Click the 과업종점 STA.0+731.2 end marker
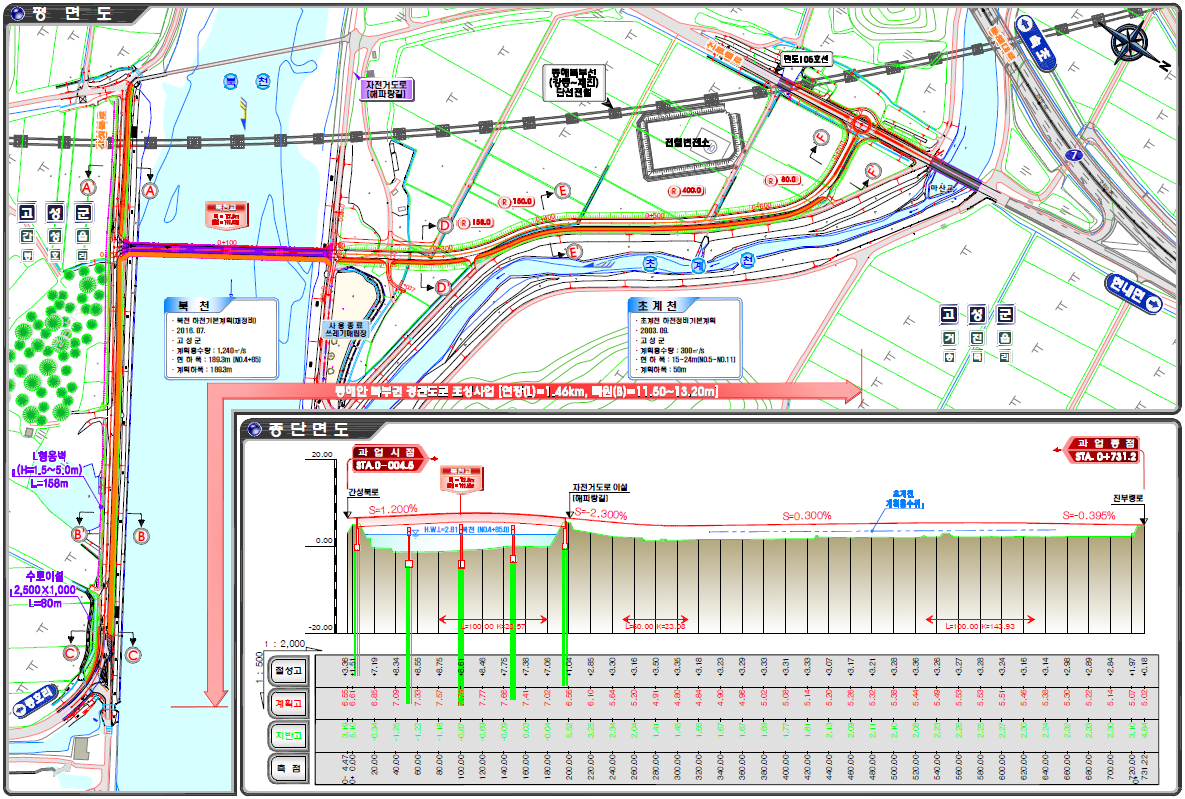 coord(1101,450)
